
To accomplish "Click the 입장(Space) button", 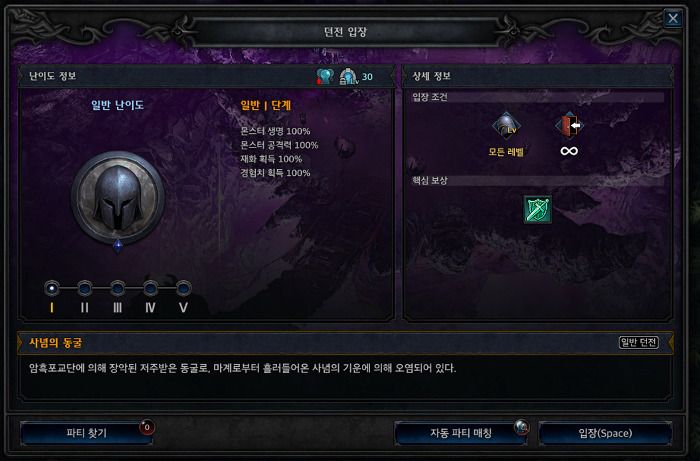I will click(x=605, y=433).
